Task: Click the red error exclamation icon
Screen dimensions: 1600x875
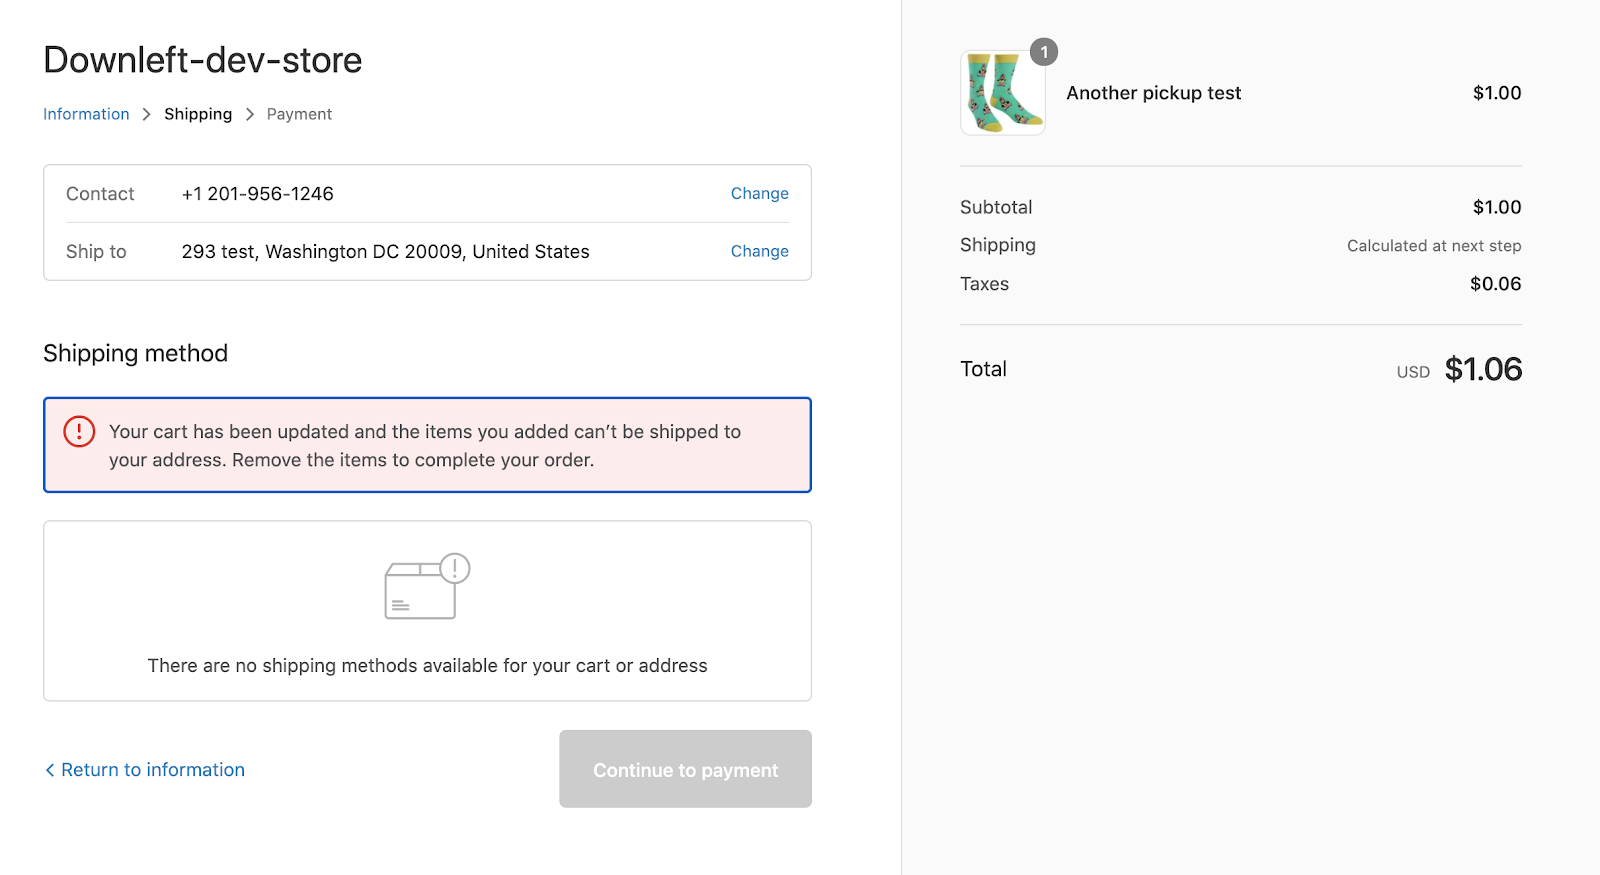Action: point(79,431)
